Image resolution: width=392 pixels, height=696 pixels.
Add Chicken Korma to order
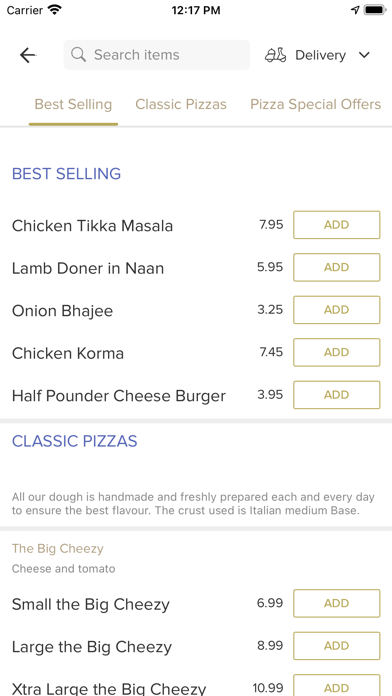click(x=337, y=352)
